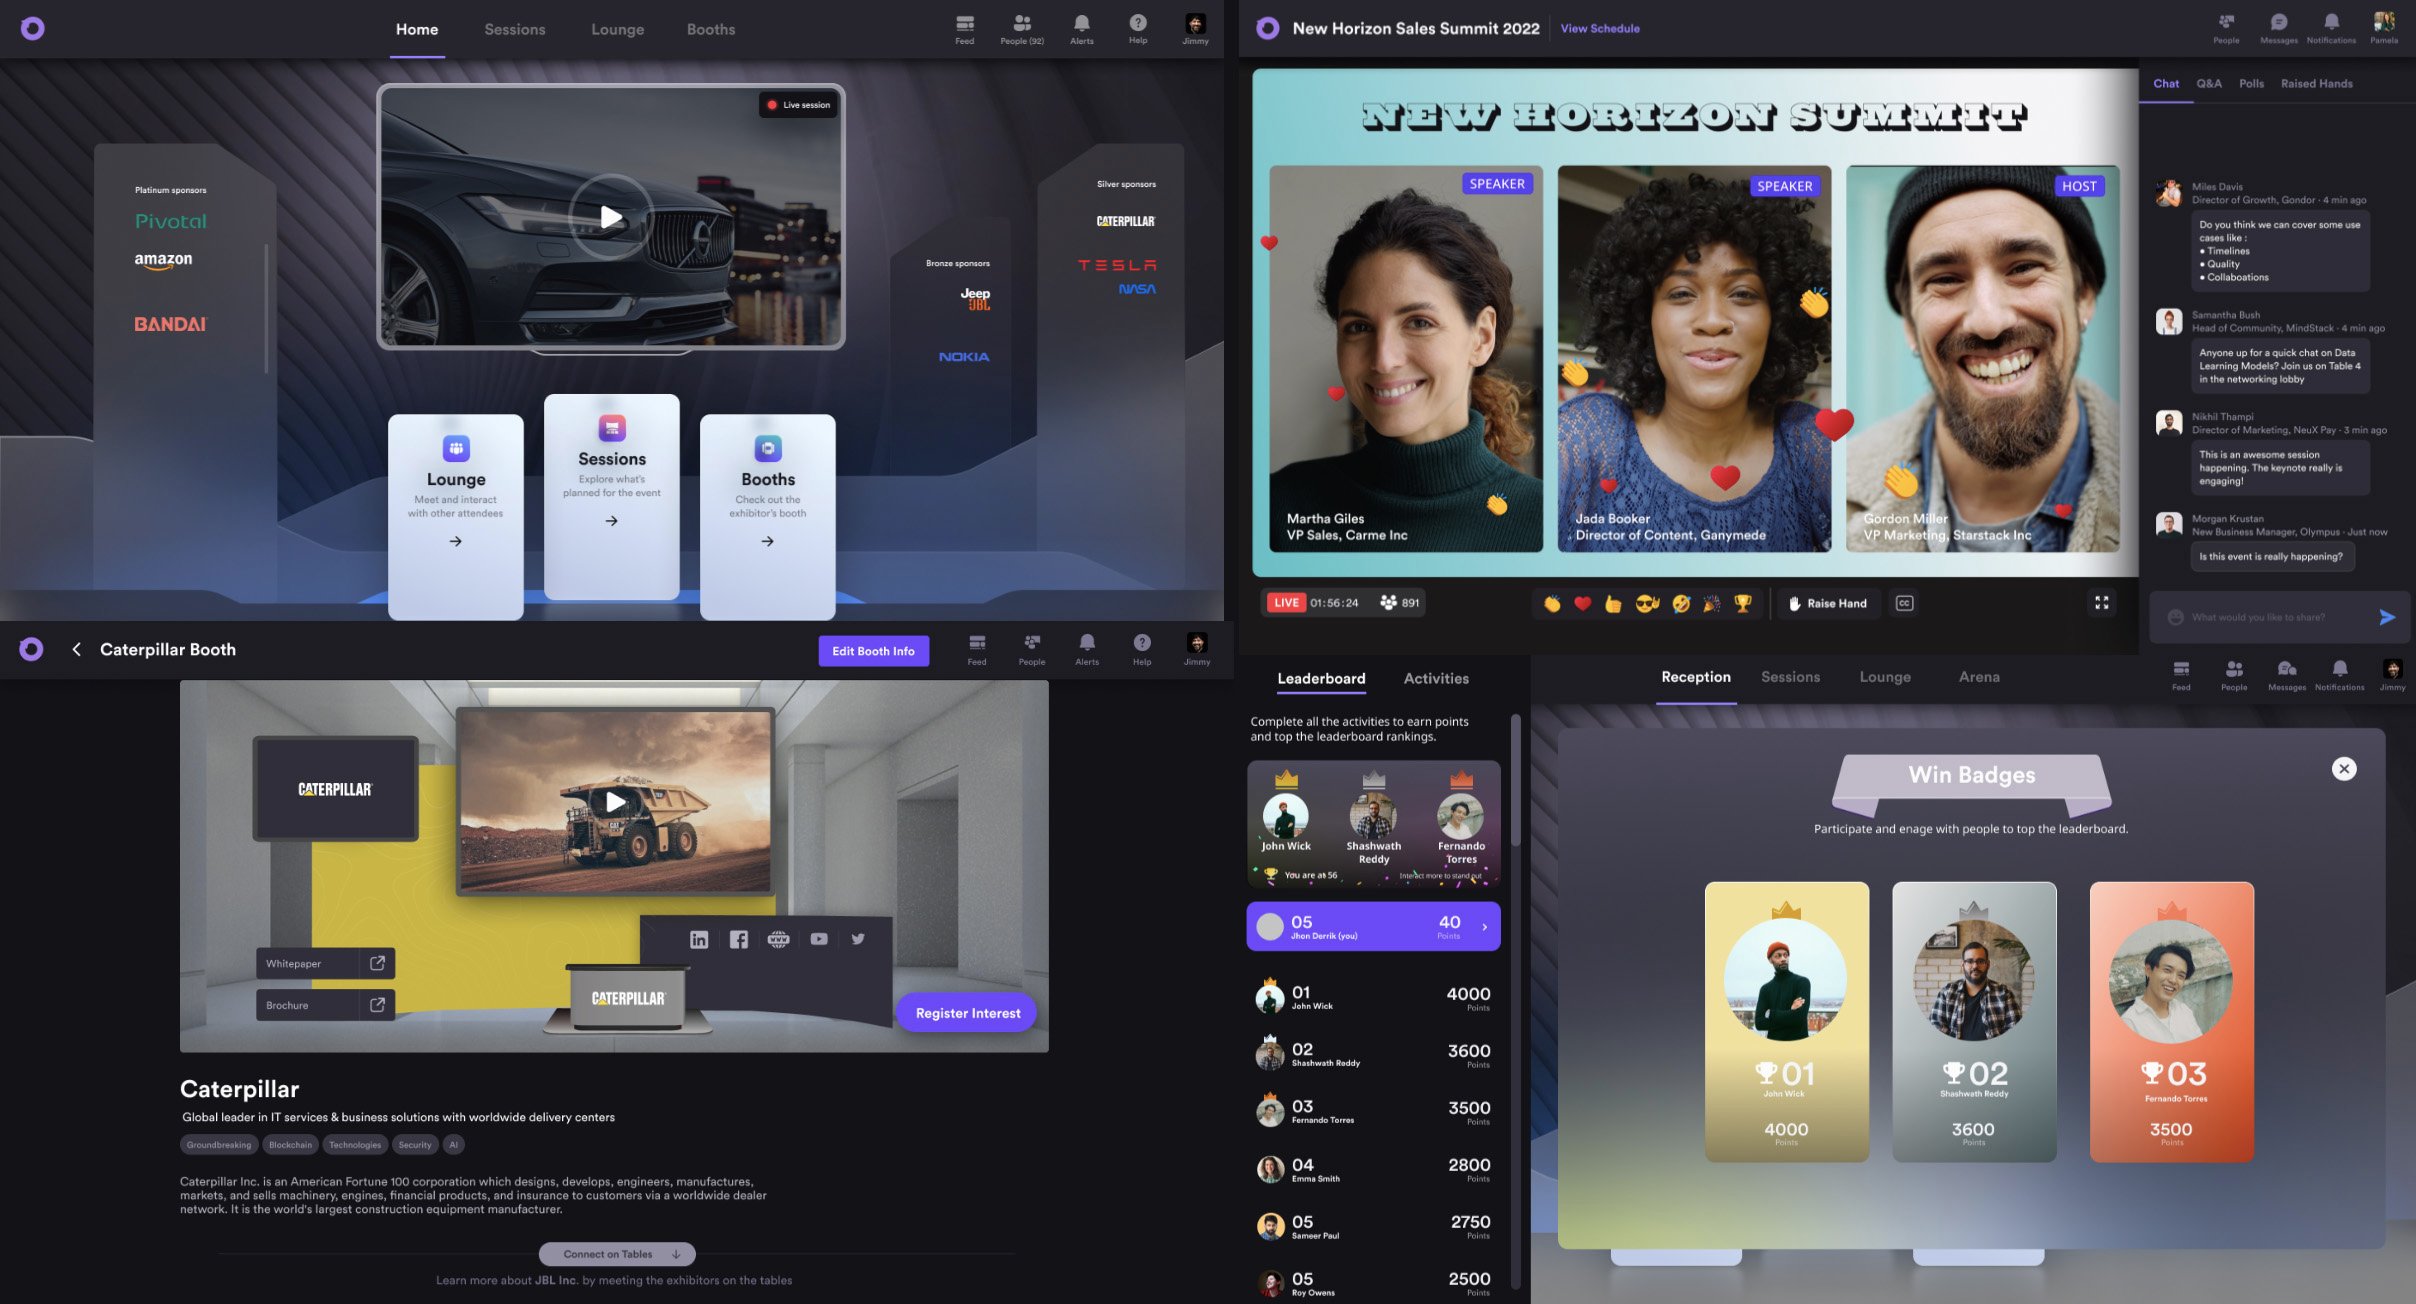Toggle closed captions CC button

[x=1904, y=603]
